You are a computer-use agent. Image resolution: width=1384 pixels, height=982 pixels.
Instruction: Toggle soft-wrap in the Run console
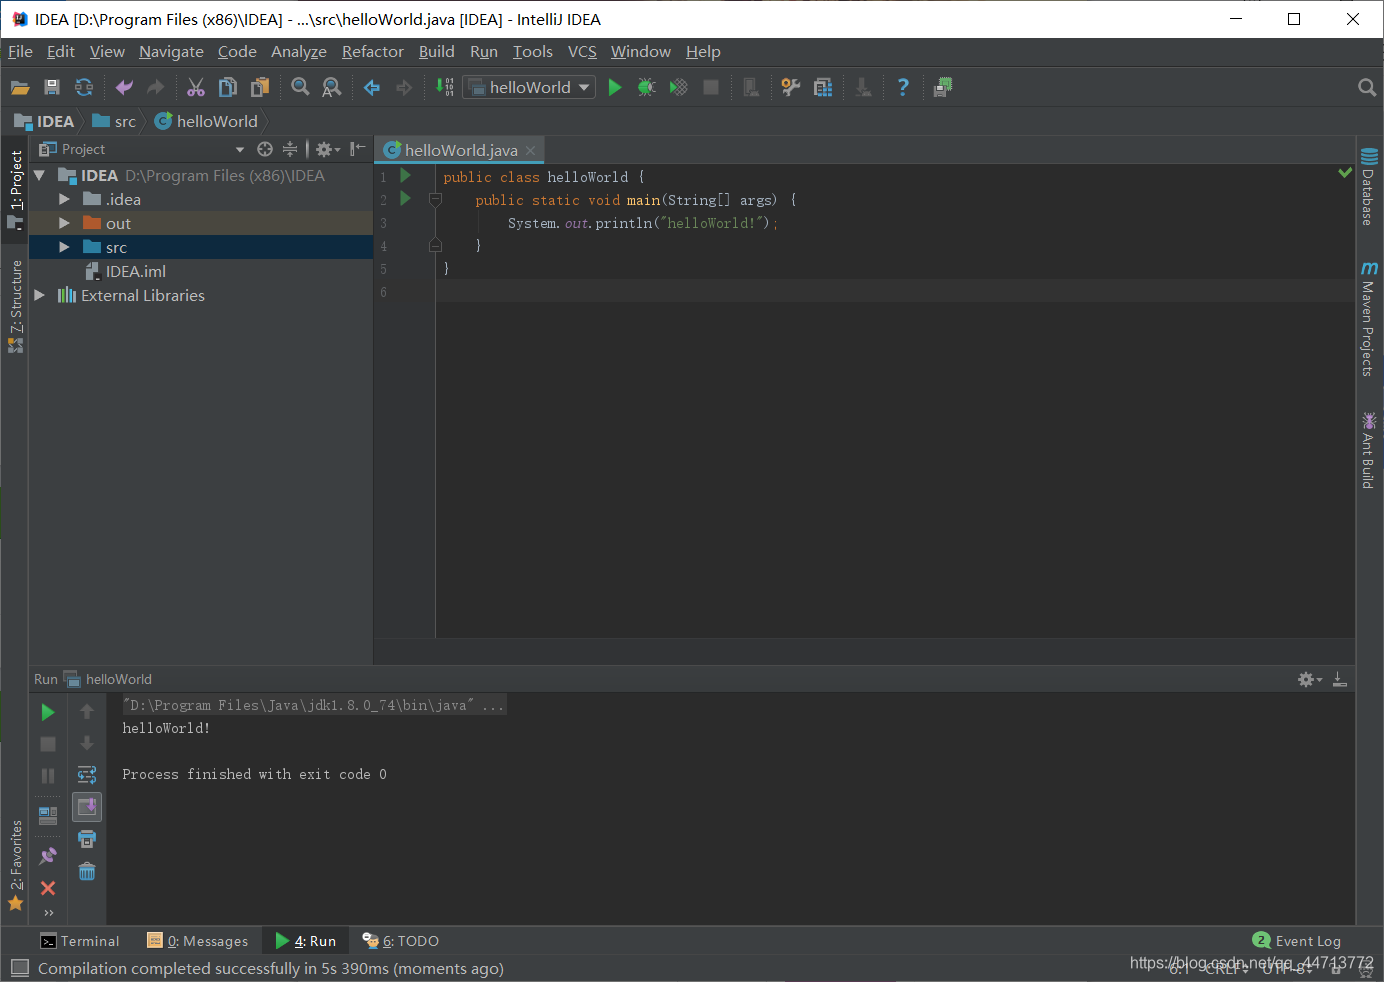click(x=87, y=775)
